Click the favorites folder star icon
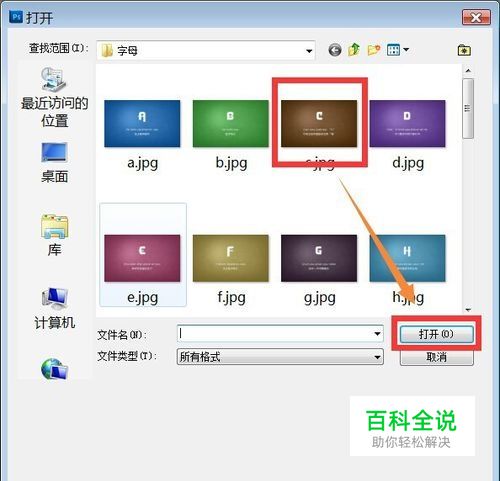 [x=464, y=50]
